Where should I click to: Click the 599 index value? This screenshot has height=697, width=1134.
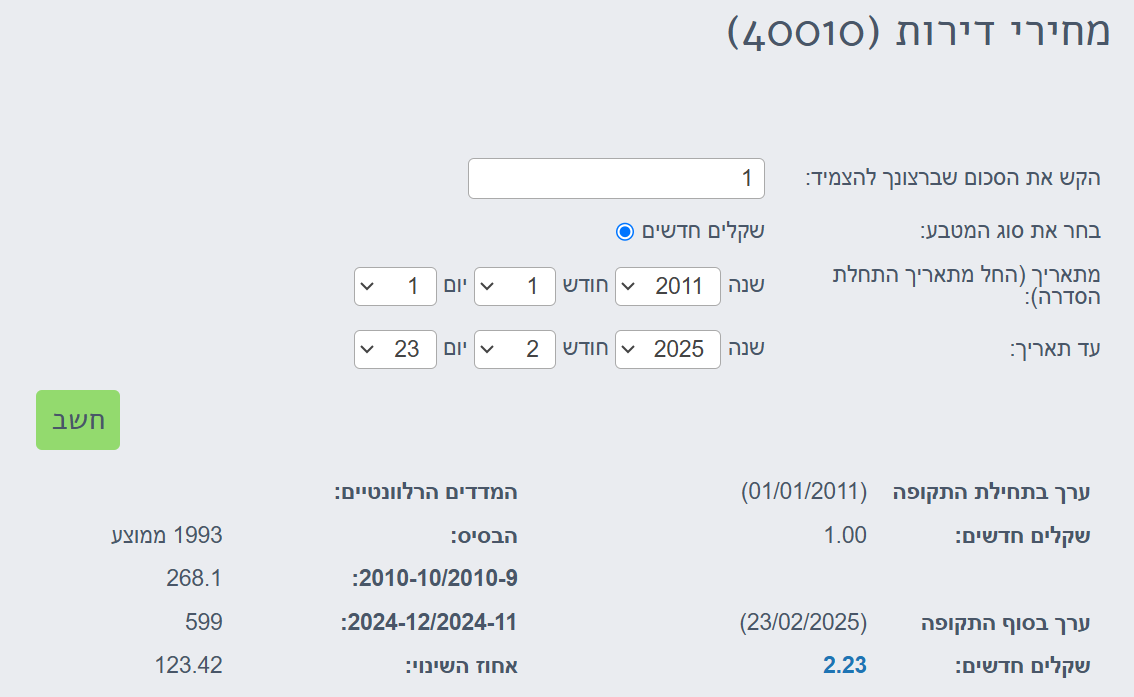(x=204, y=622)
